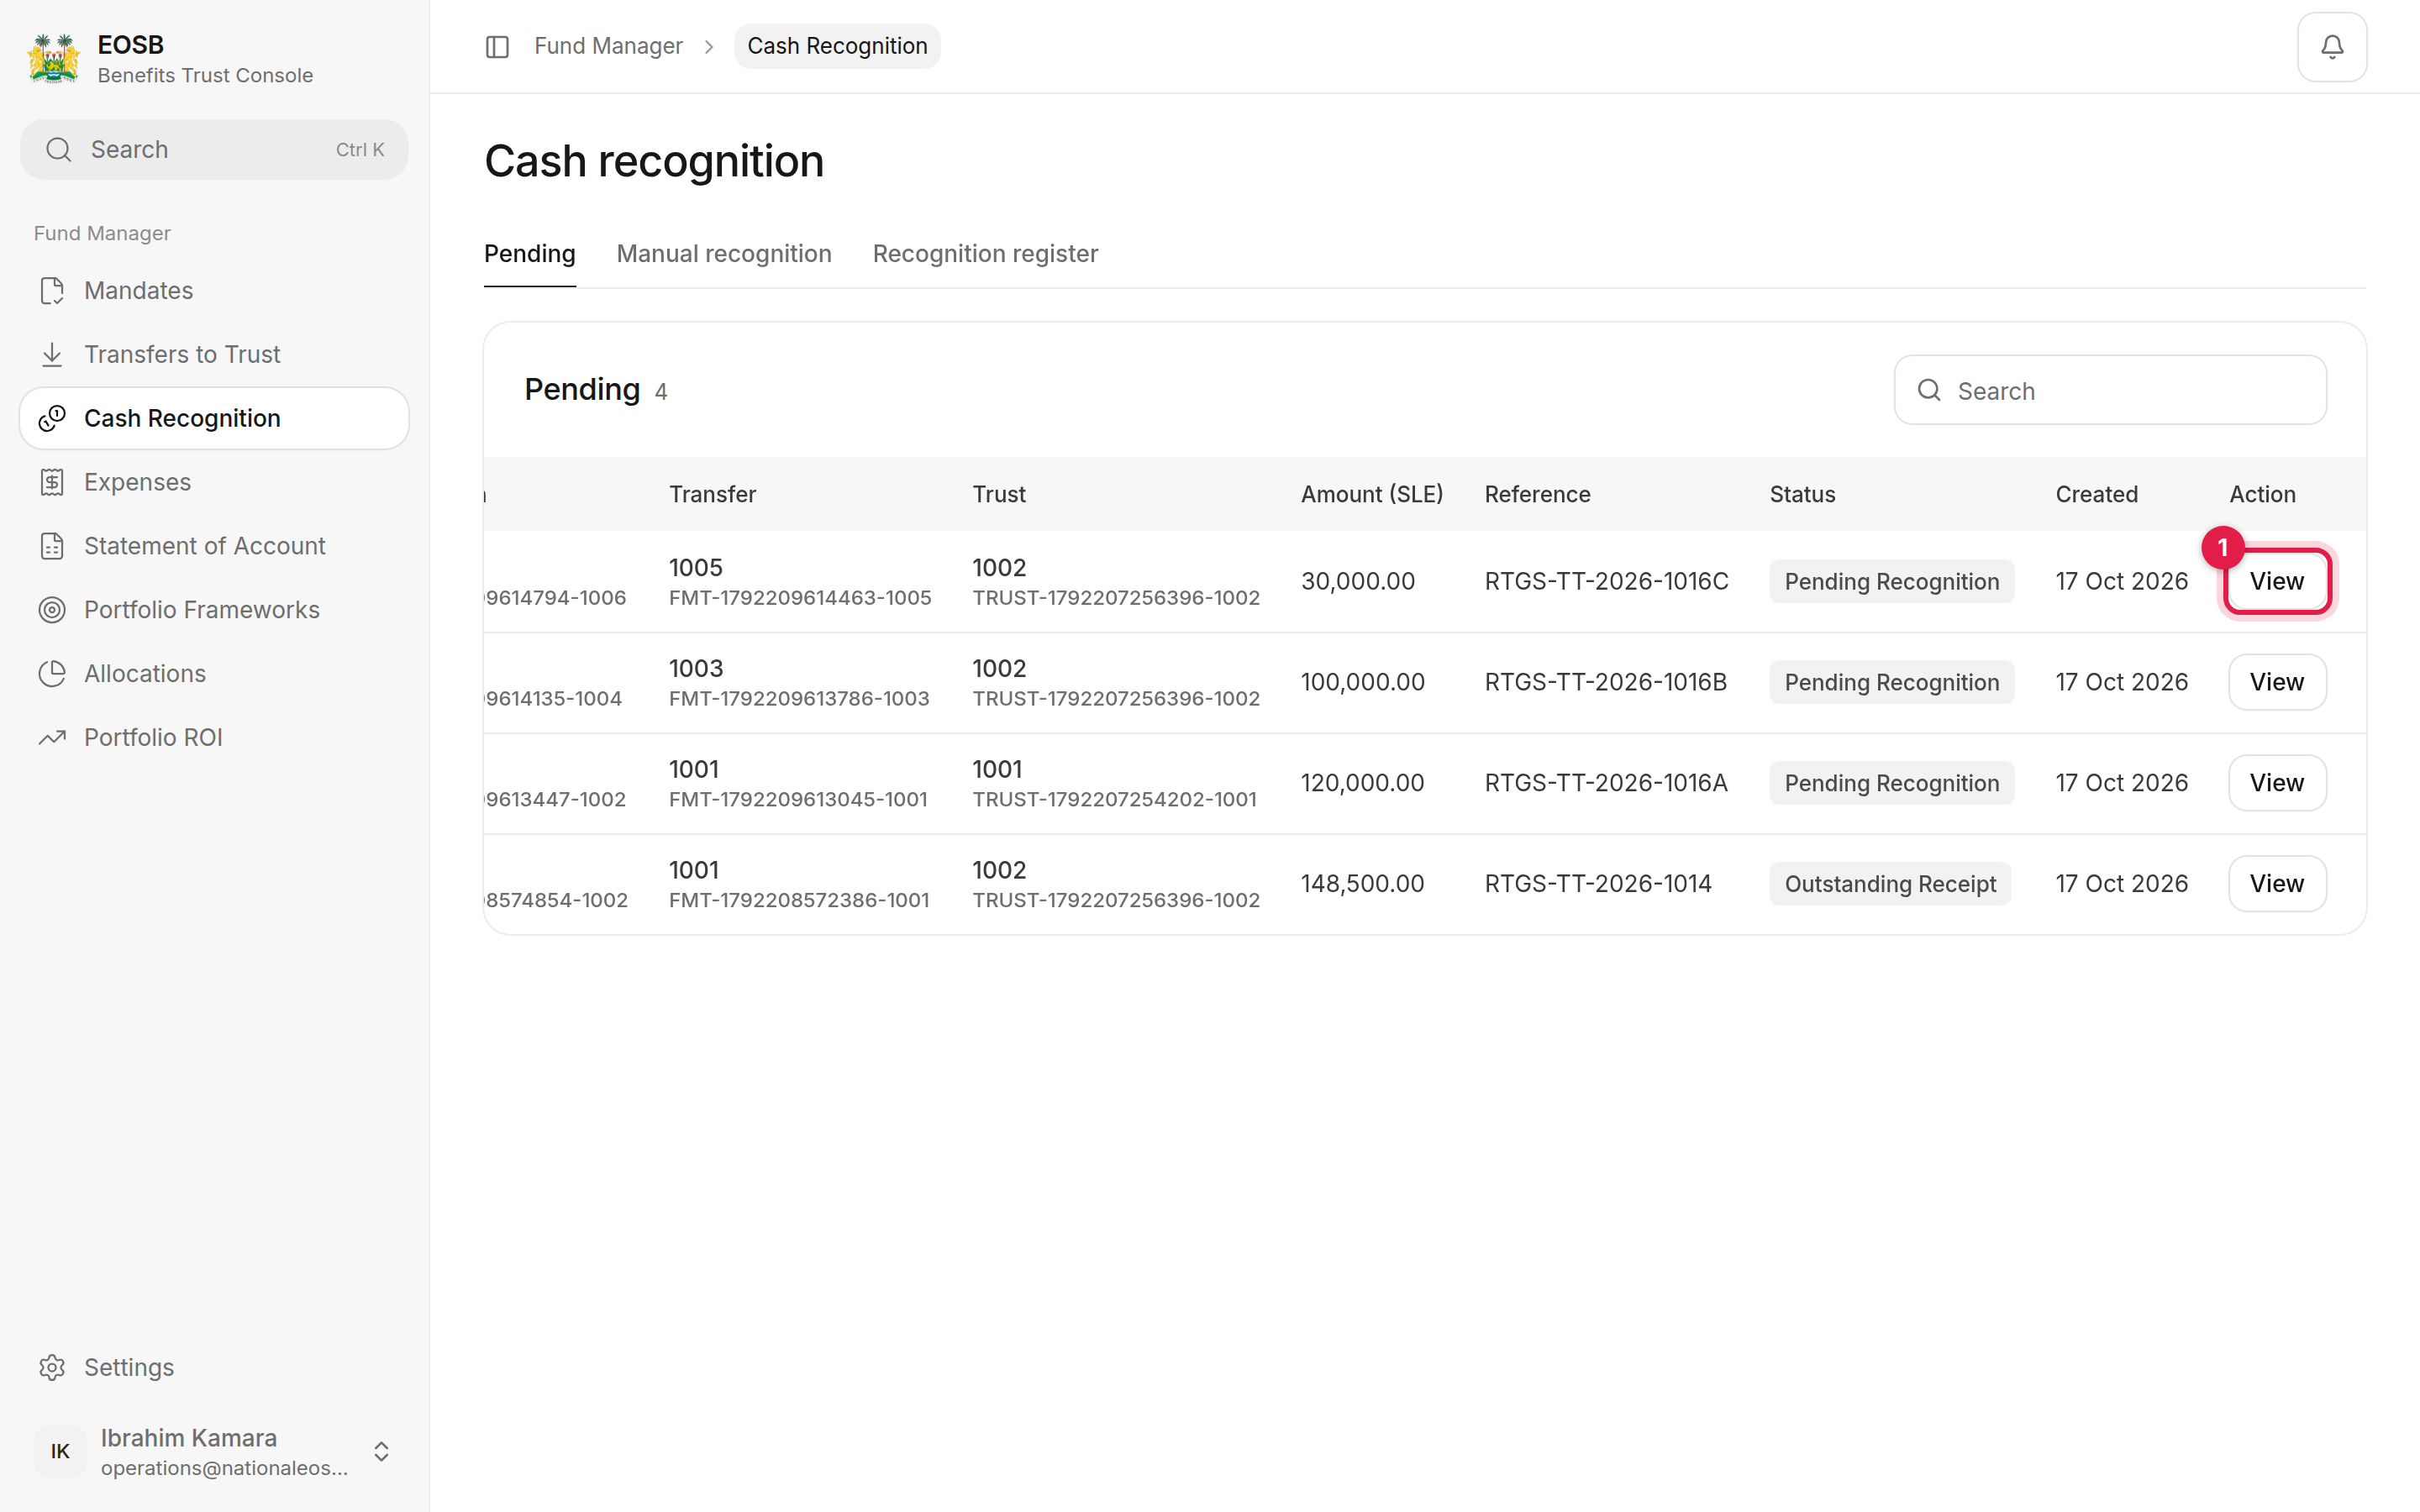View the RTGS-TT-2026-1014 transfer

(2277, 884)
